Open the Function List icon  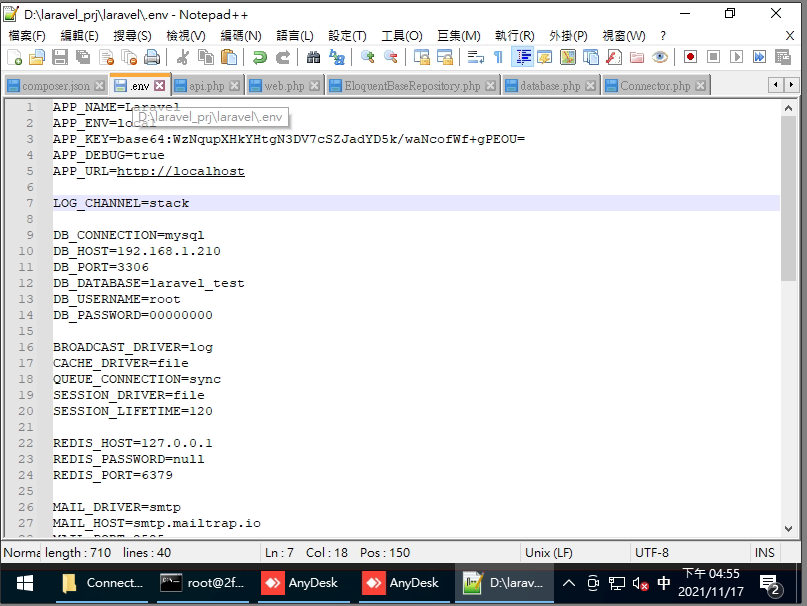(613, 57)
